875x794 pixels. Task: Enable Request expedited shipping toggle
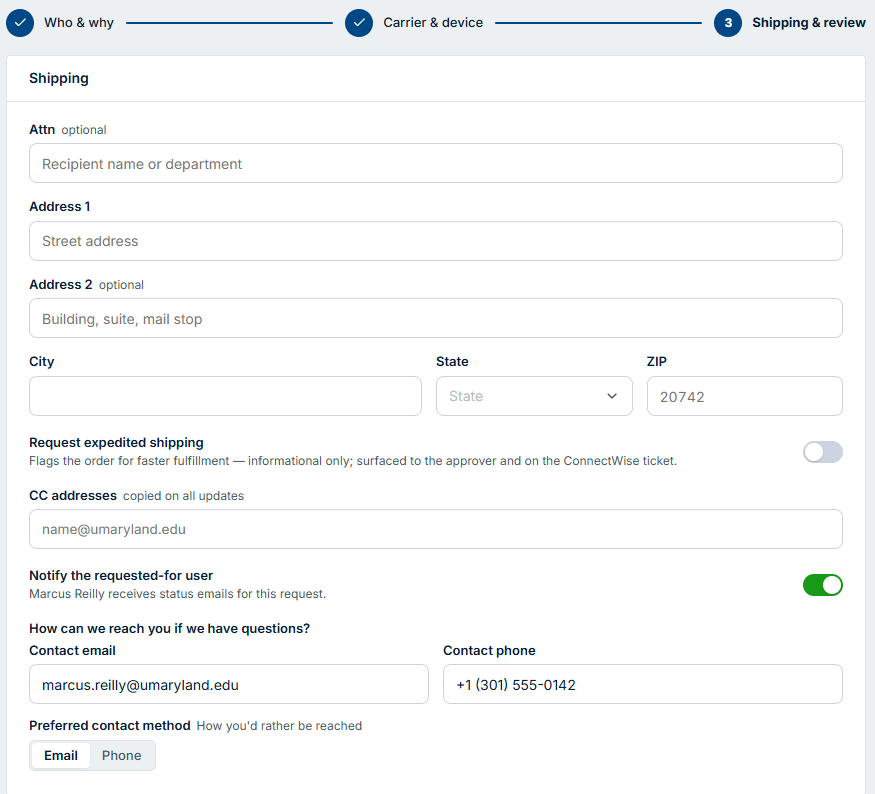pos(823,452)
